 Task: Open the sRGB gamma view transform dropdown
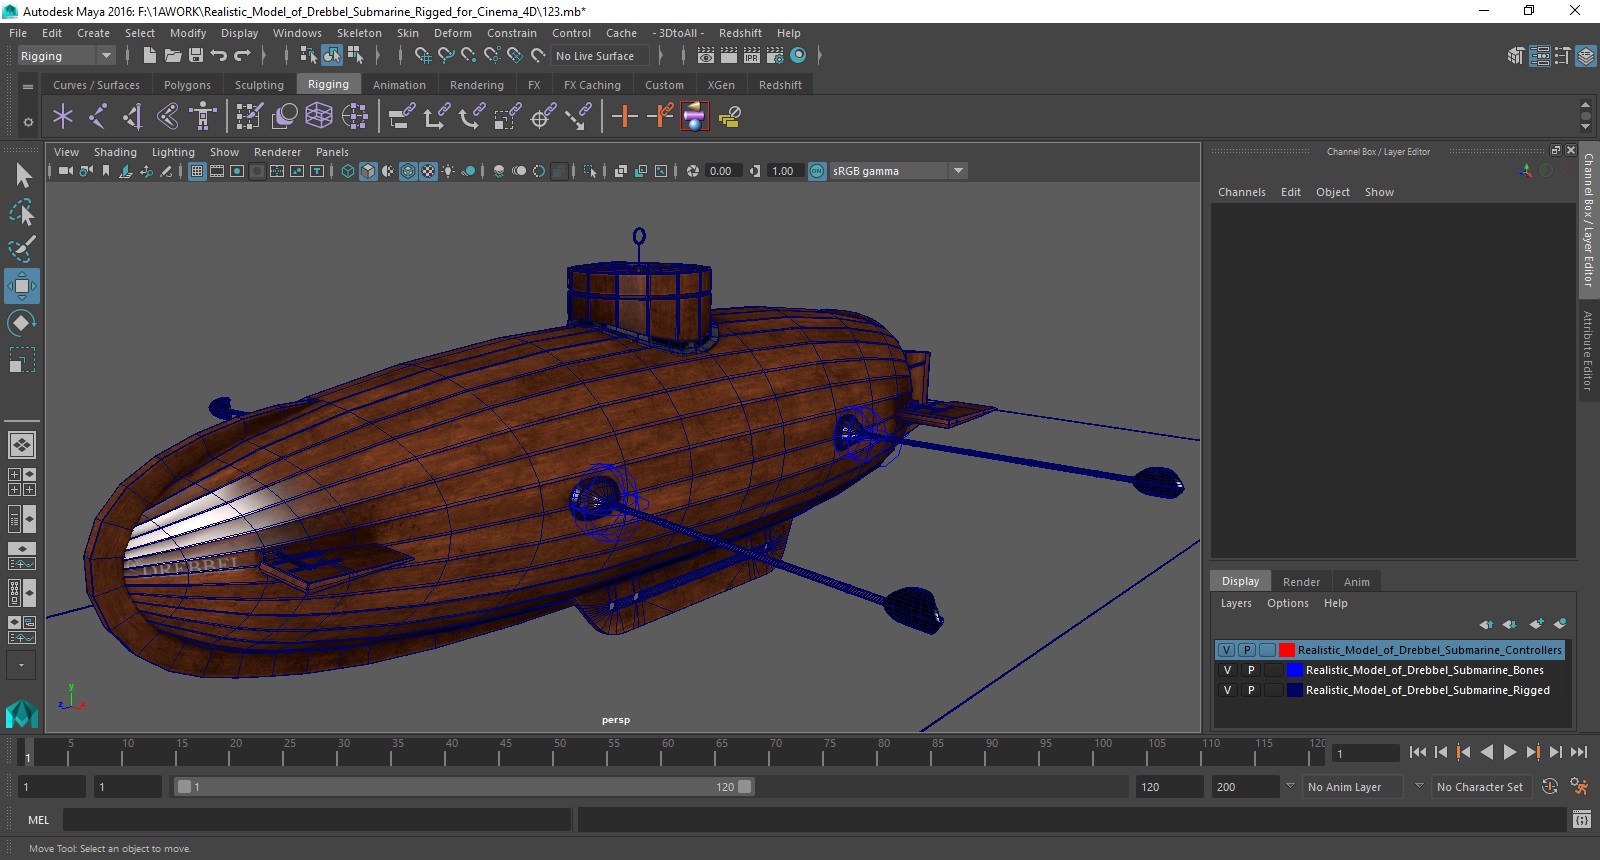(958, 171)
